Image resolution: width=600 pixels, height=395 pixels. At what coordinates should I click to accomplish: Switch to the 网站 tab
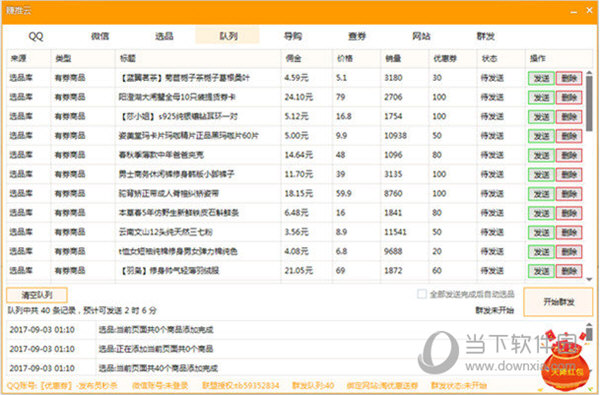421,36
